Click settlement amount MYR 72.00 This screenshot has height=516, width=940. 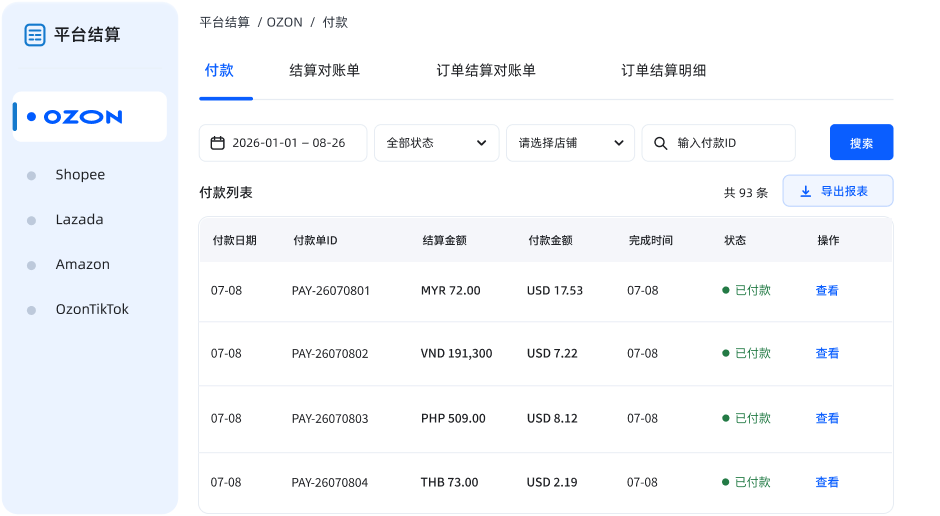pyautogui.click(x=450, y=291)
